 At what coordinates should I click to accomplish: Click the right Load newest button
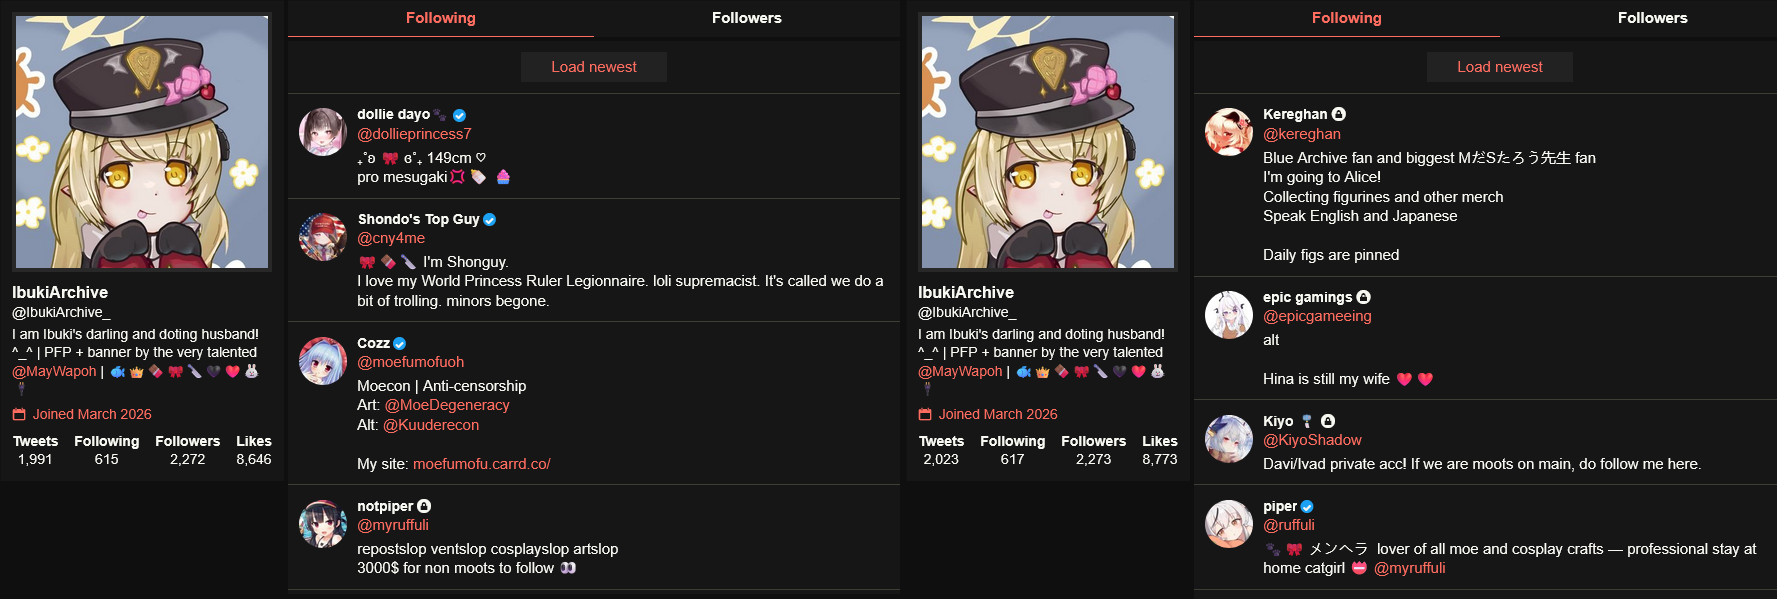point(1500,67)
